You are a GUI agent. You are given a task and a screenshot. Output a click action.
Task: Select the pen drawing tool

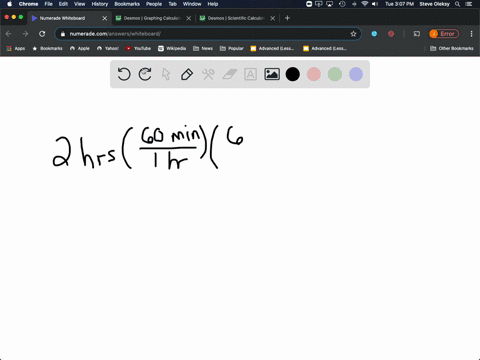click(x=187, y=74)
